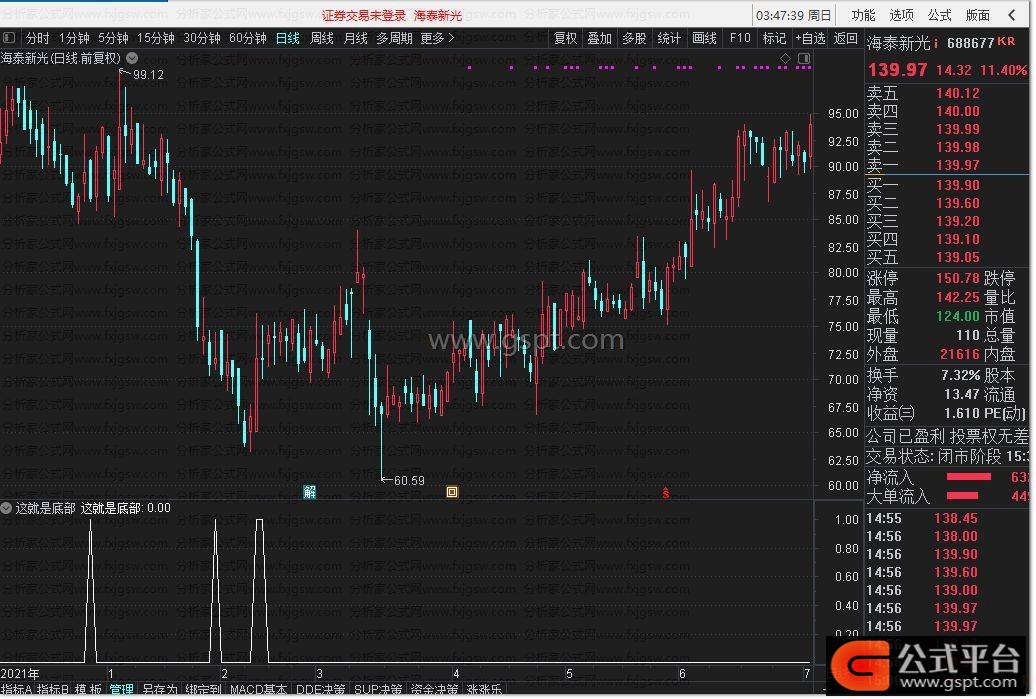Open the 画线 drawing tools
The height and width of the screenshot is (699, 1036).
(704, 38)
